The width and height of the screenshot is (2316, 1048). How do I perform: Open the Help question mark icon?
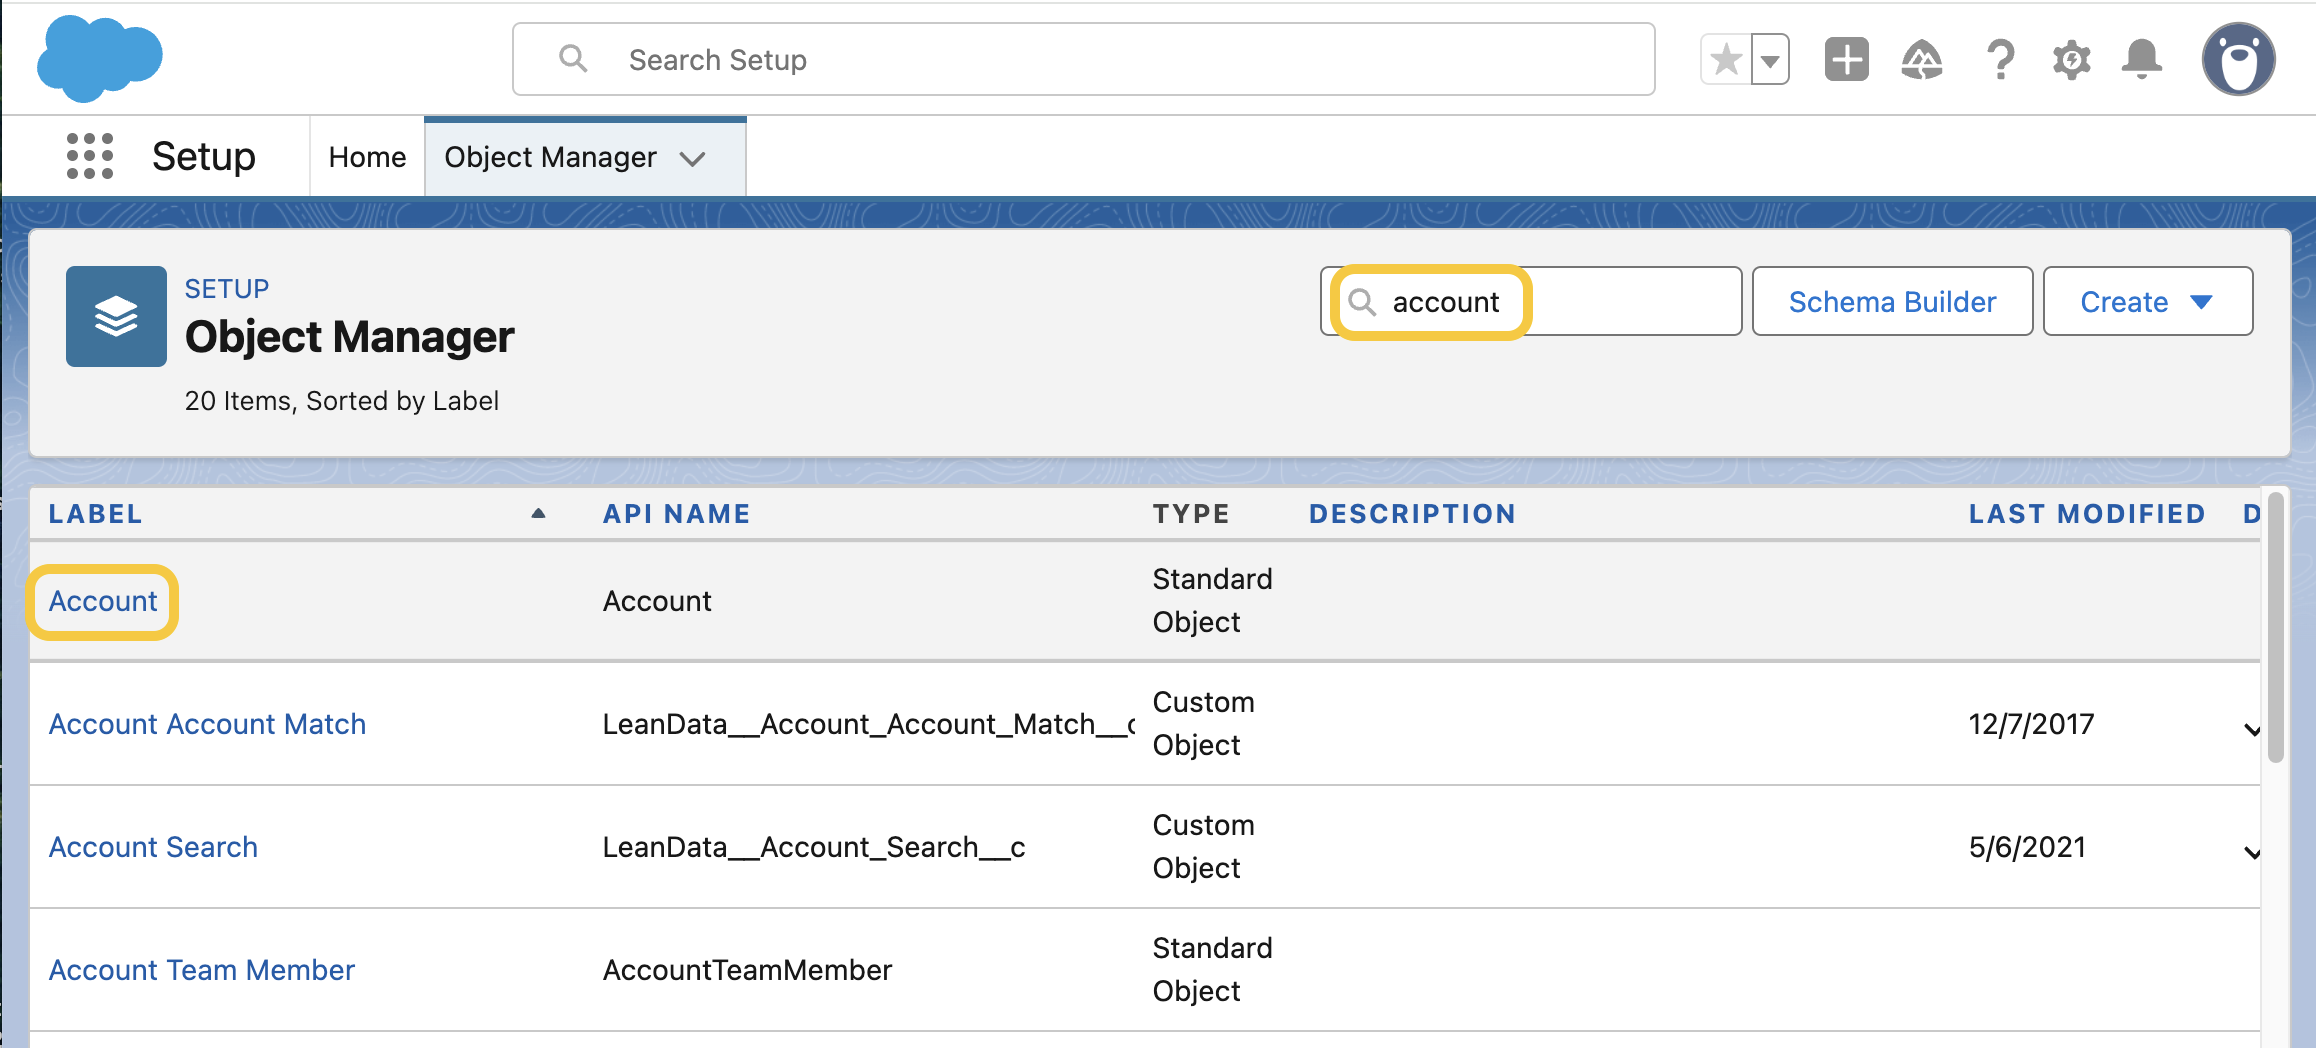pyautogui.click(x=2000, y=60)
